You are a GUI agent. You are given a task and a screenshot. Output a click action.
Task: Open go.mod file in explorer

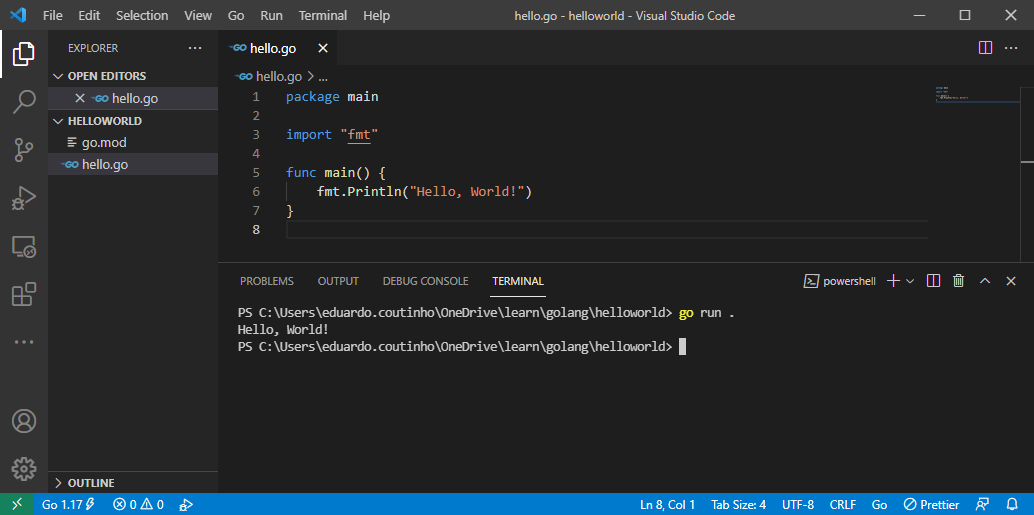tap(133, 142)
